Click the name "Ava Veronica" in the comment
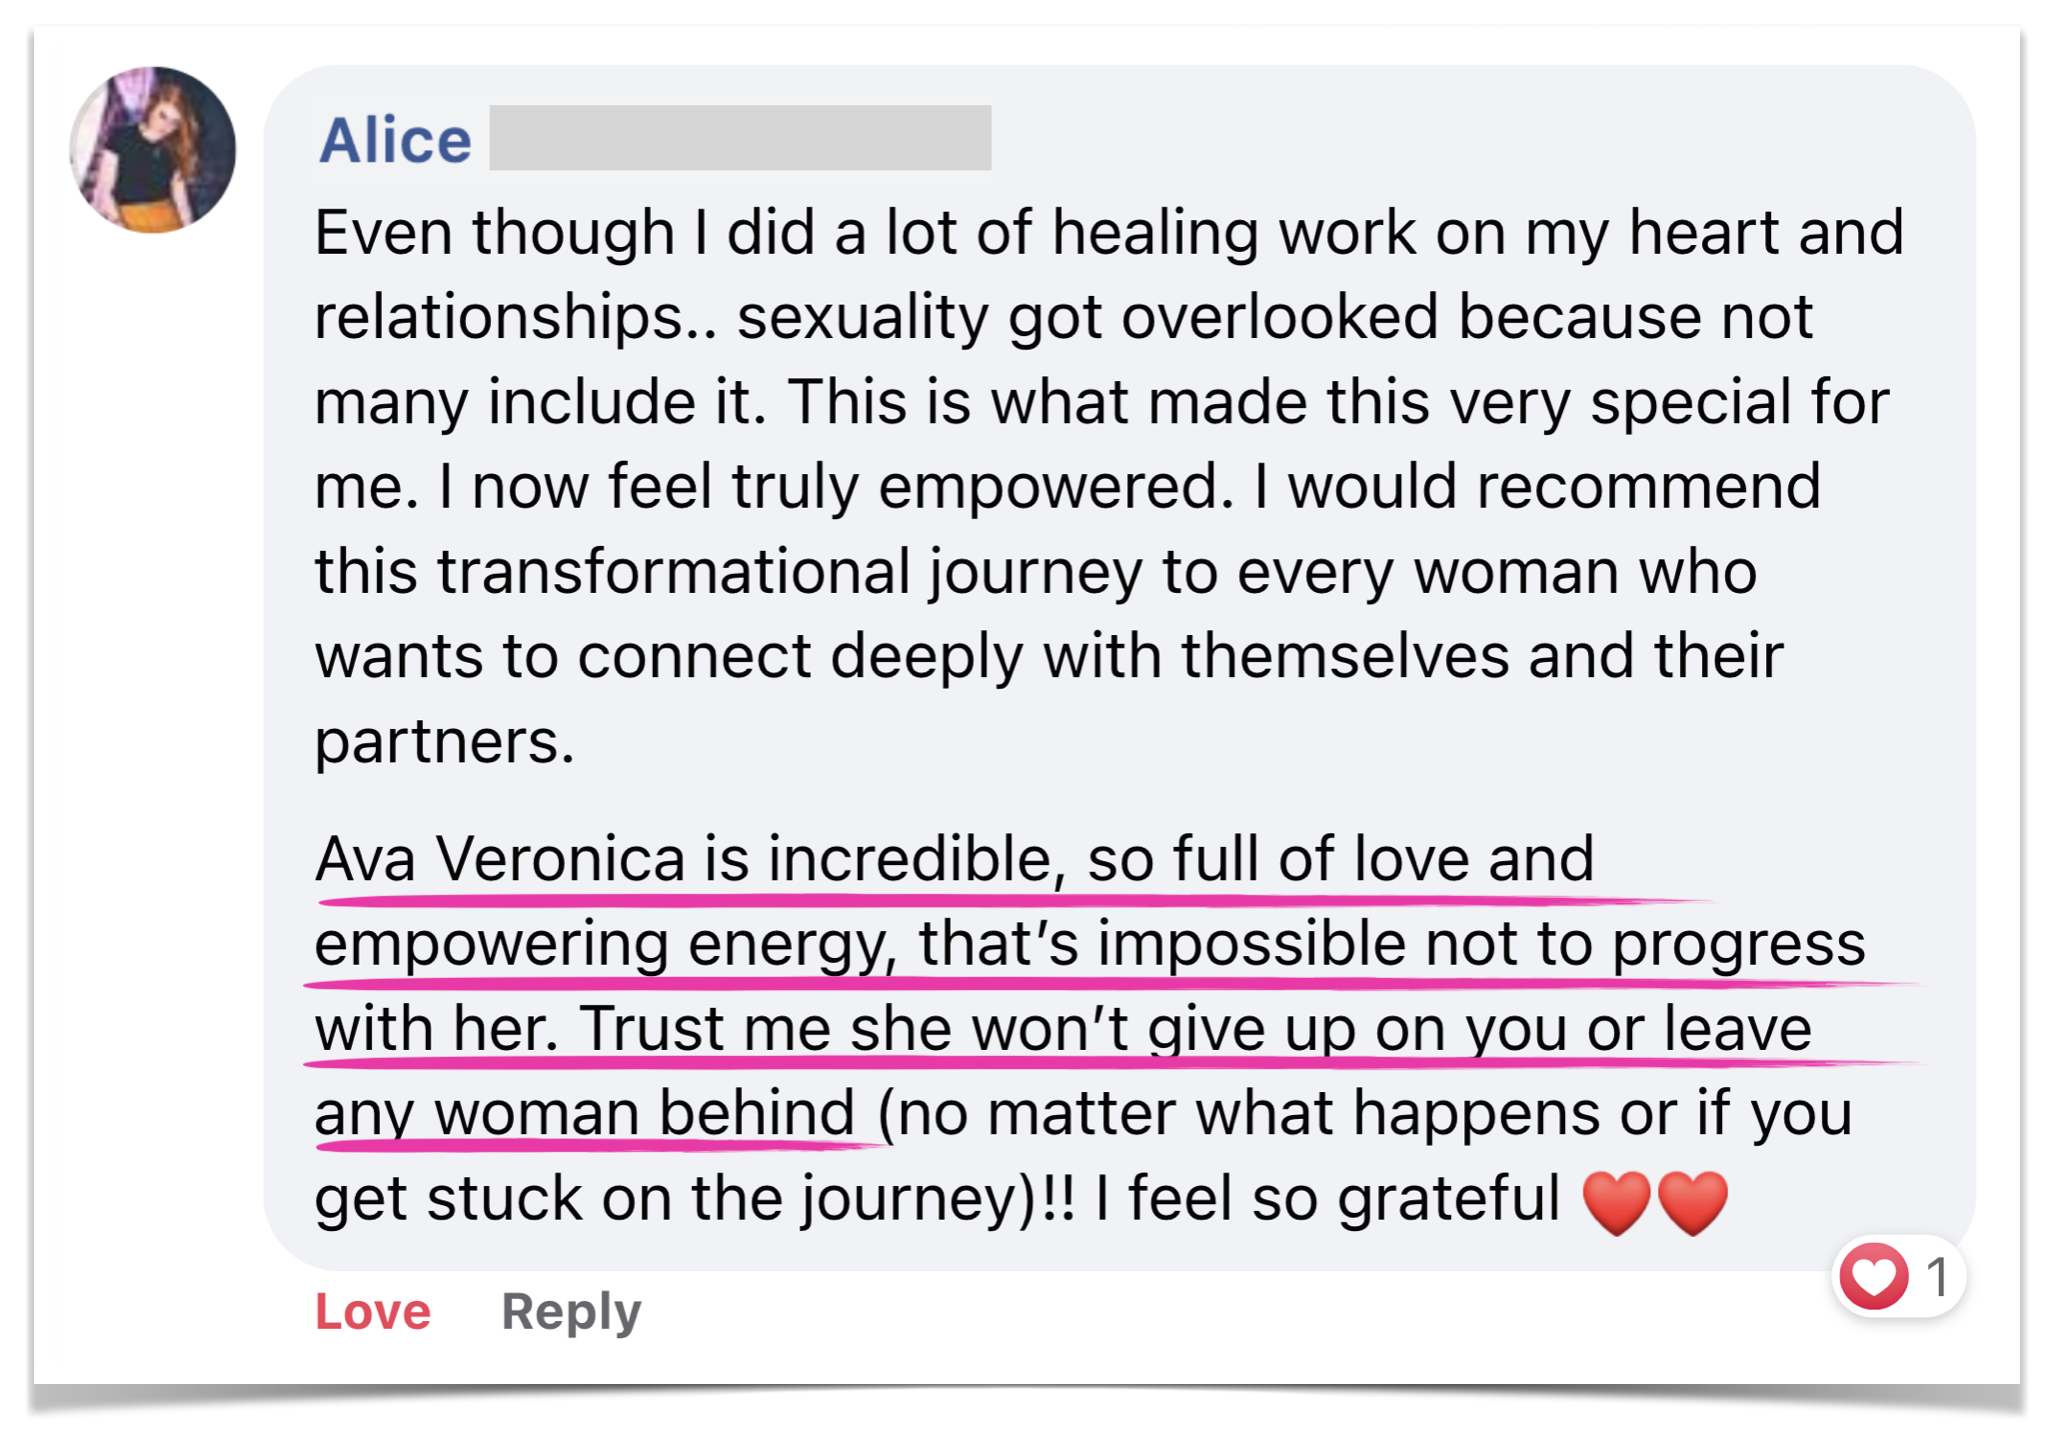 (500, 859)
